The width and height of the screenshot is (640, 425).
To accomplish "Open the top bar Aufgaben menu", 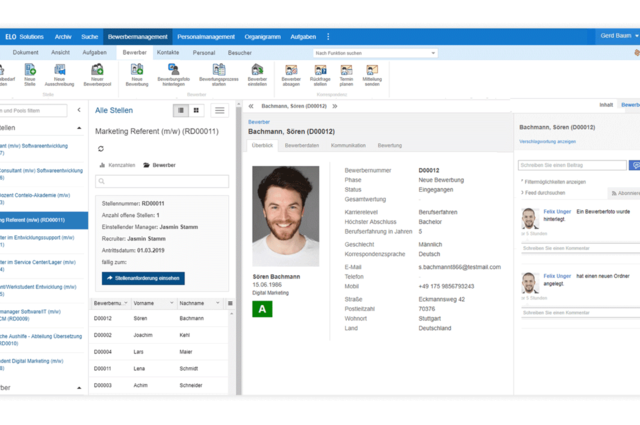I will click(303, 37).
